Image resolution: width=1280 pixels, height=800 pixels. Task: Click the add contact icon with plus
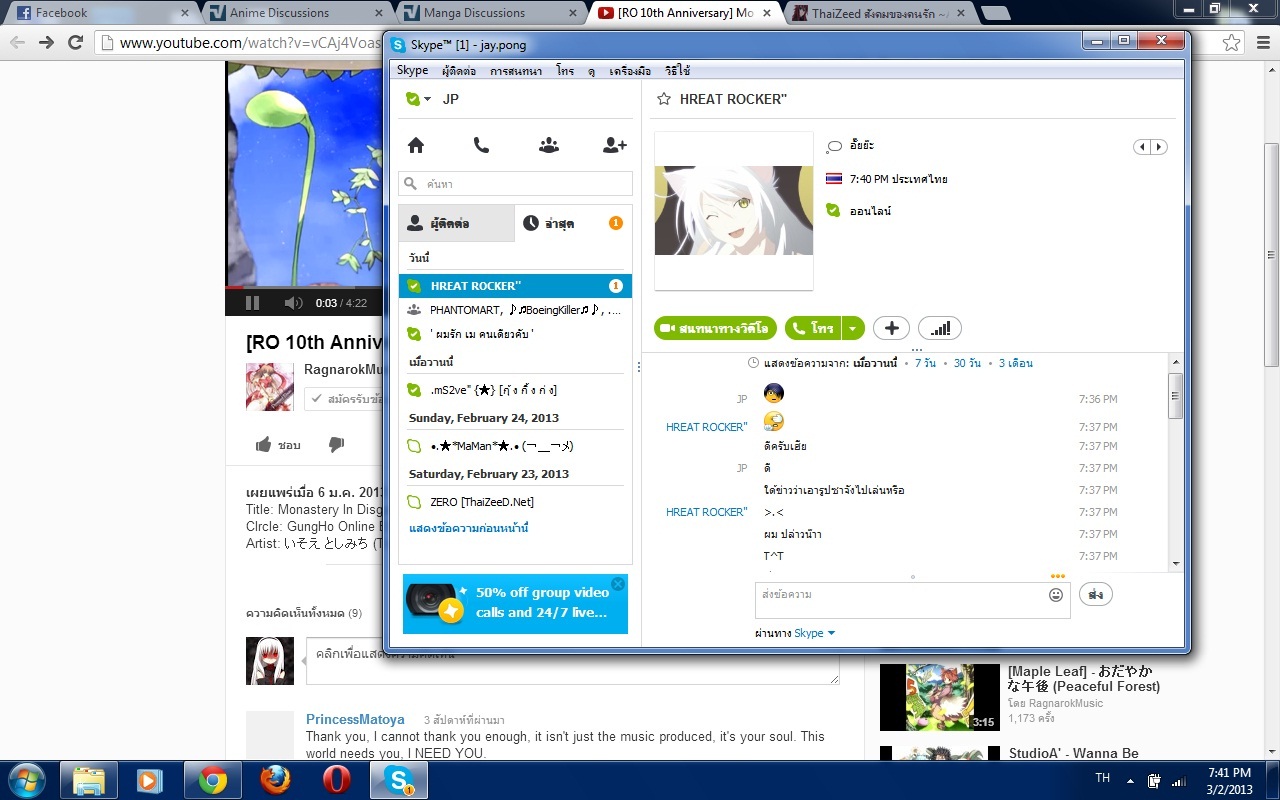point(614,145)
